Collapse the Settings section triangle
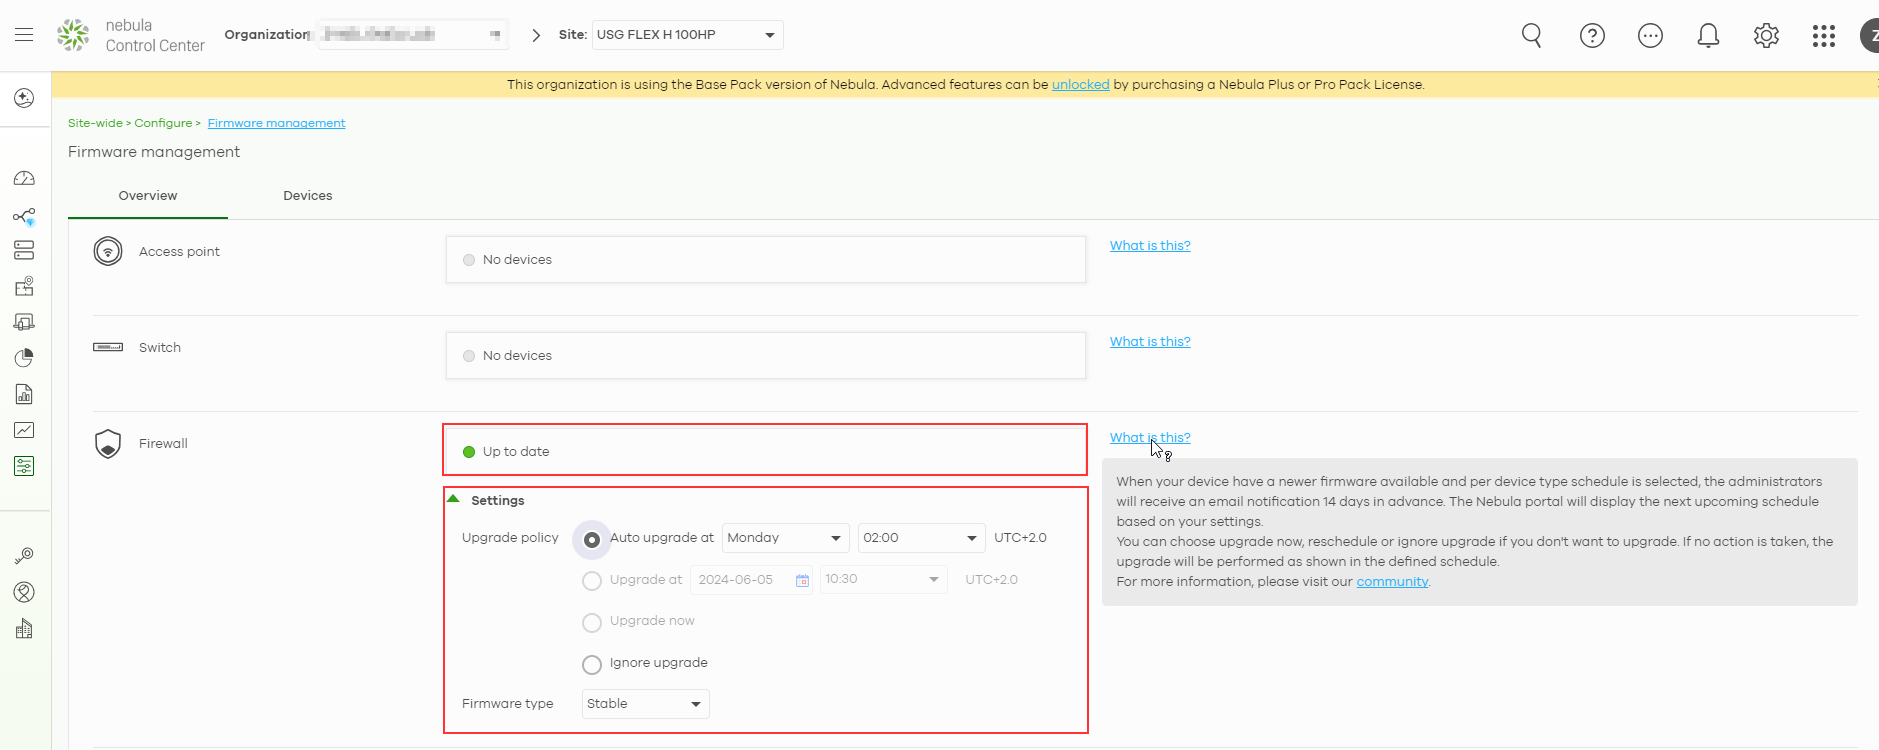 pyautogui.click(x=453, y=499)
